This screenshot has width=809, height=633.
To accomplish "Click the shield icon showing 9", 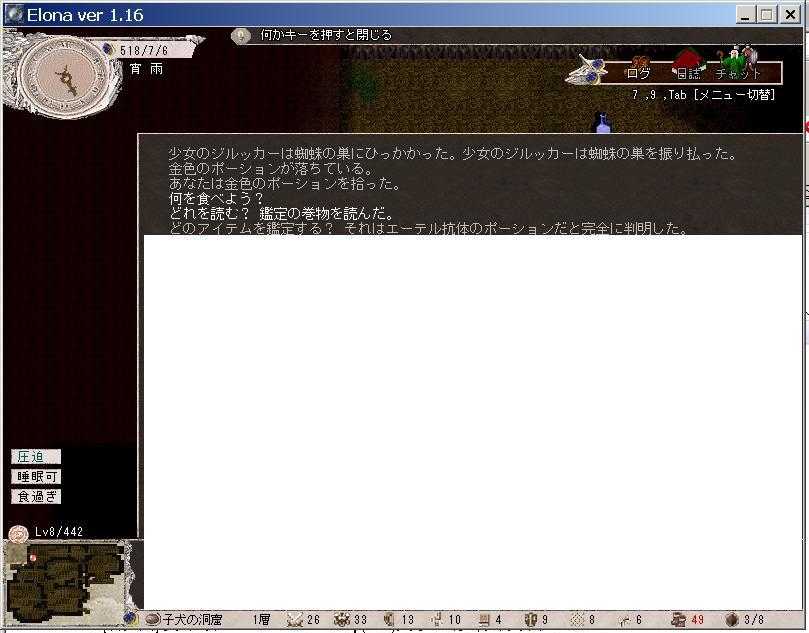I will [530, 619].
